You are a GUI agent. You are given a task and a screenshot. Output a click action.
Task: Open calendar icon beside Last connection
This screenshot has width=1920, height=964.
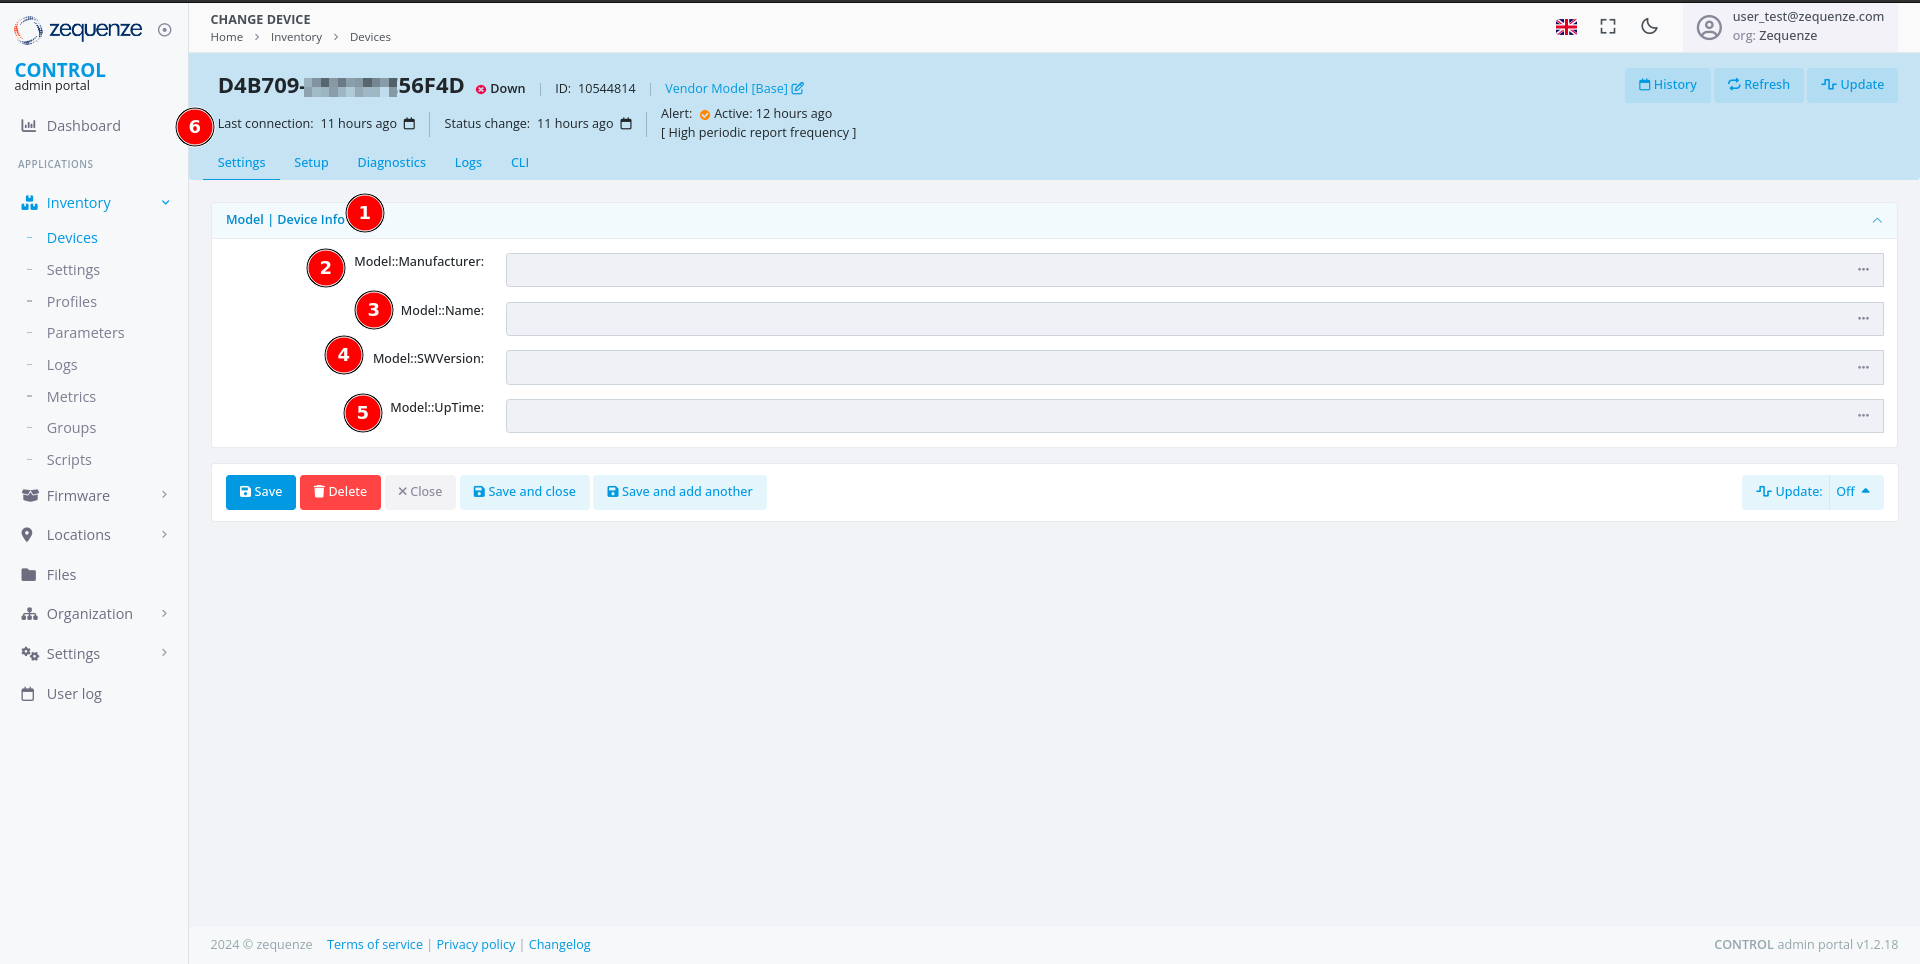click(x=409, y=124)
